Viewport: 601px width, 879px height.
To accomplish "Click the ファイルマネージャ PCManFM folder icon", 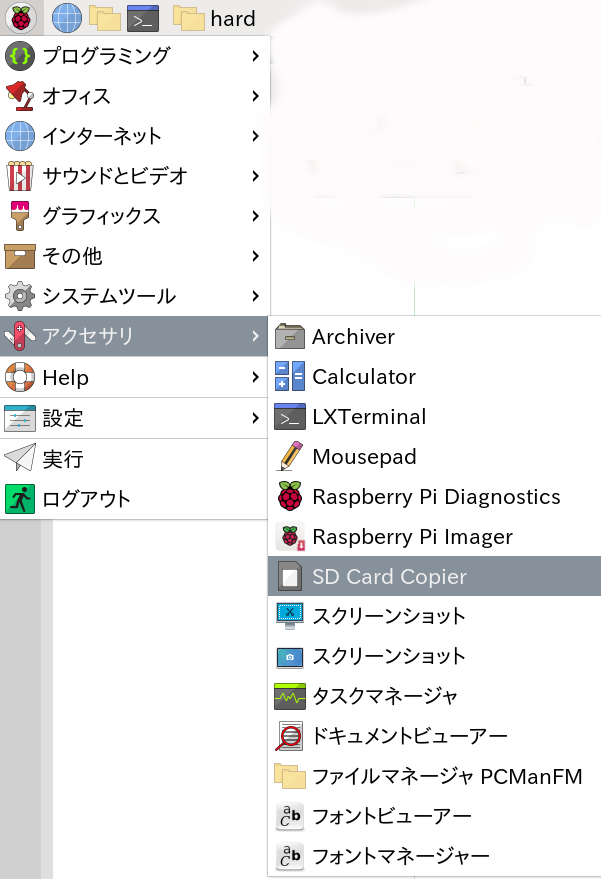I will [290, 776].
